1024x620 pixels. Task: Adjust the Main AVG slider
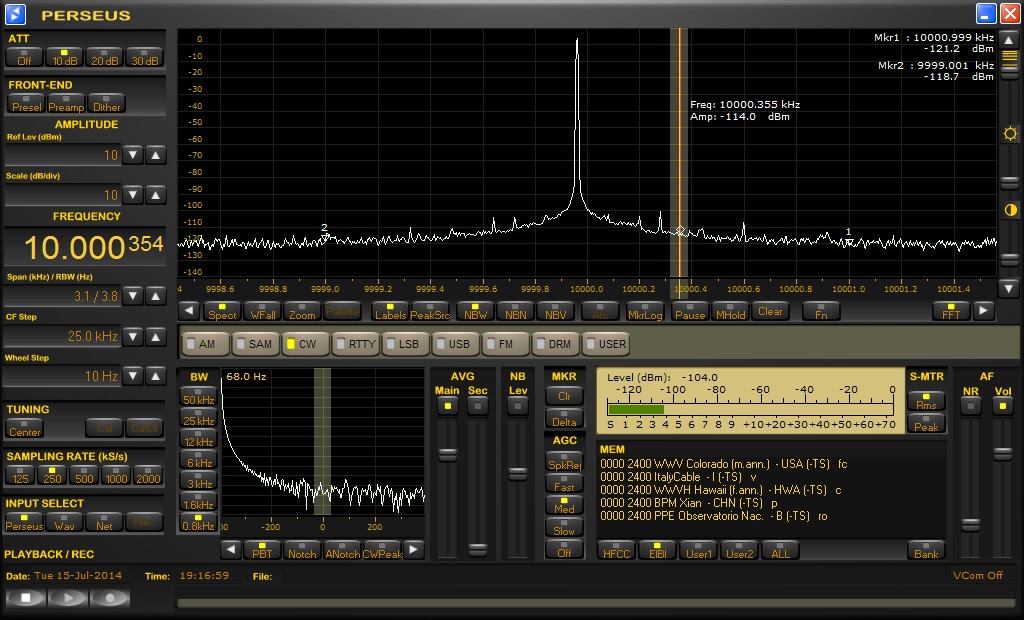447,454
